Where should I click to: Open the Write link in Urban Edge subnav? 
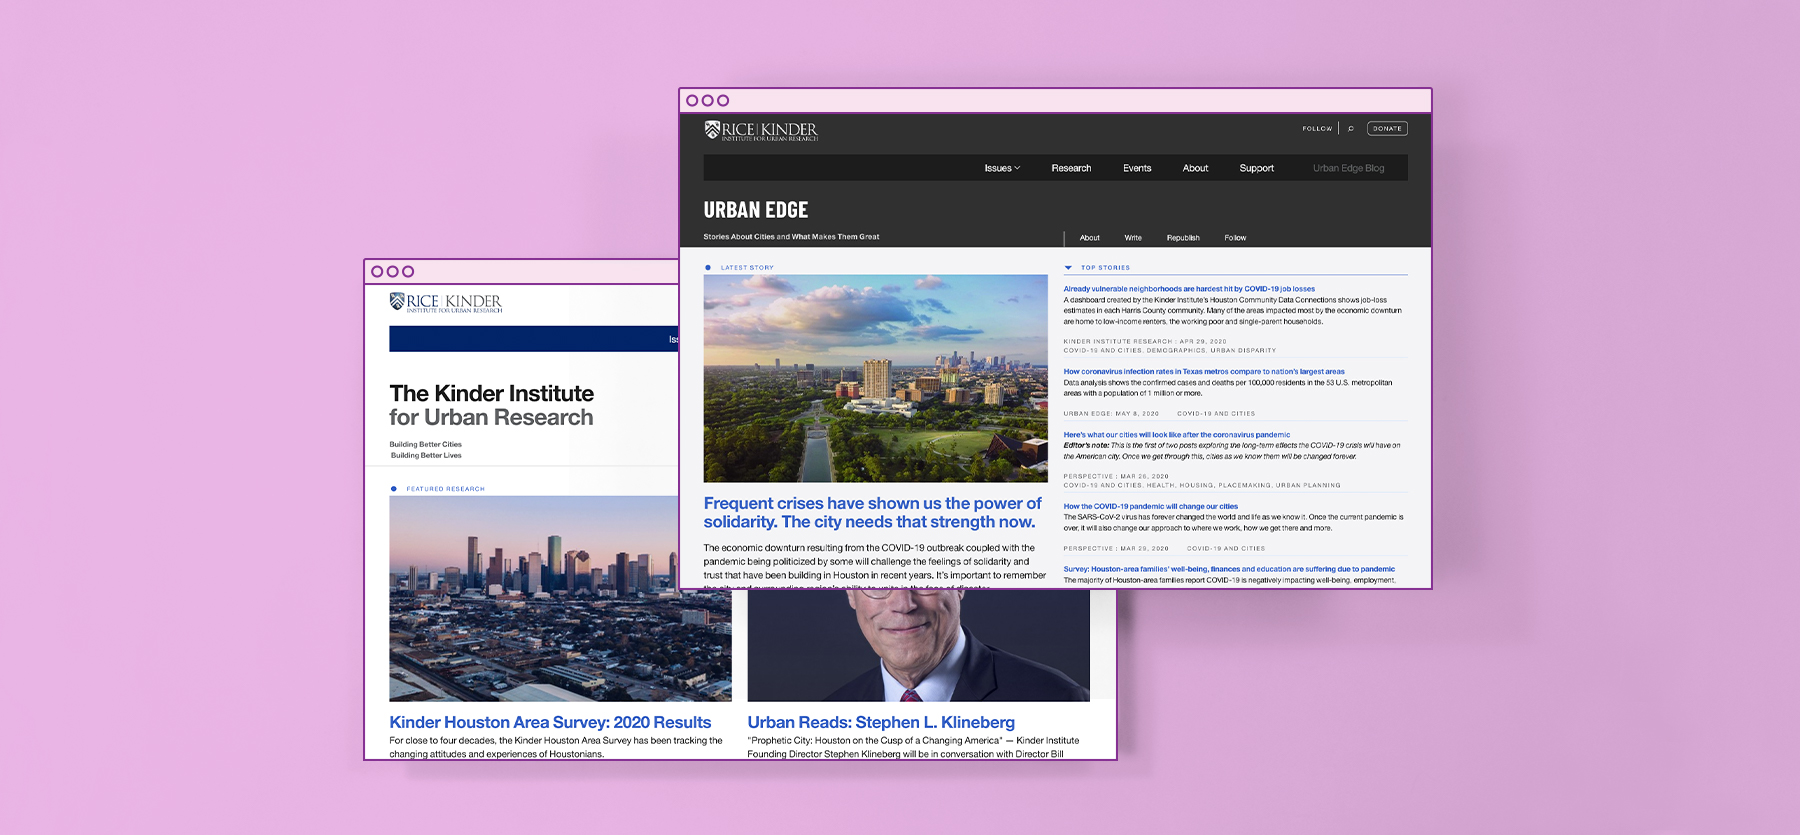(1133, 238)
